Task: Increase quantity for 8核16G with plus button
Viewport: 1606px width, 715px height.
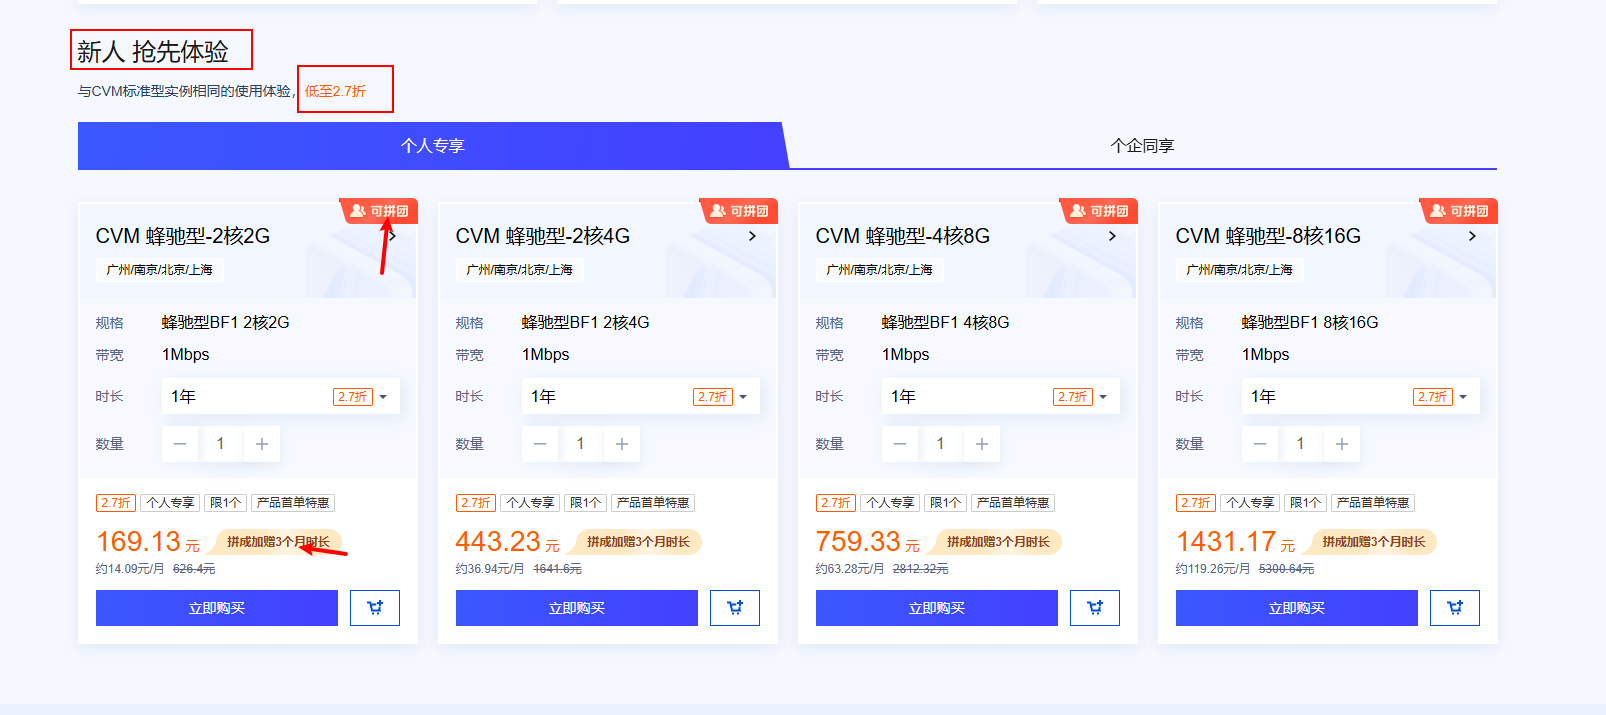Action: (x=1342, y=444)
